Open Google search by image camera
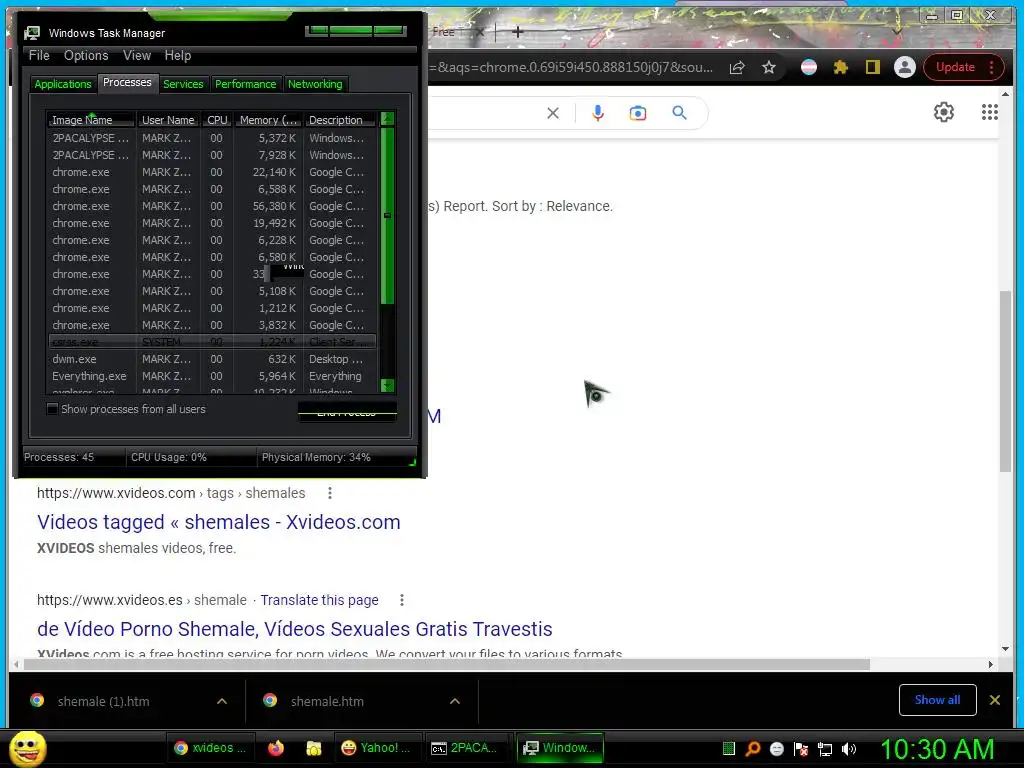Viewport: 1024px width, 768px height. pyautogui.click(x=638, y=113)
